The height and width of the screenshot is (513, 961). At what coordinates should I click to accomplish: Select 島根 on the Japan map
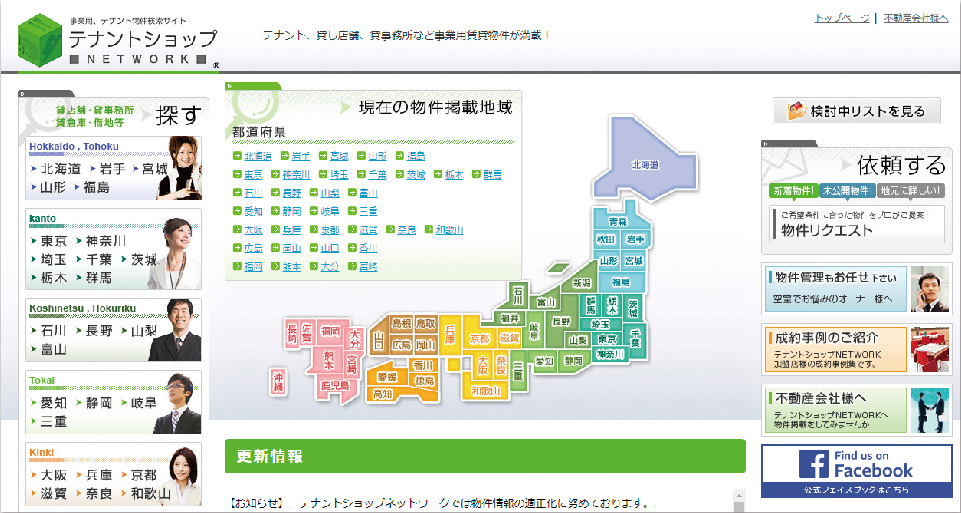click(x=401, y=323)
